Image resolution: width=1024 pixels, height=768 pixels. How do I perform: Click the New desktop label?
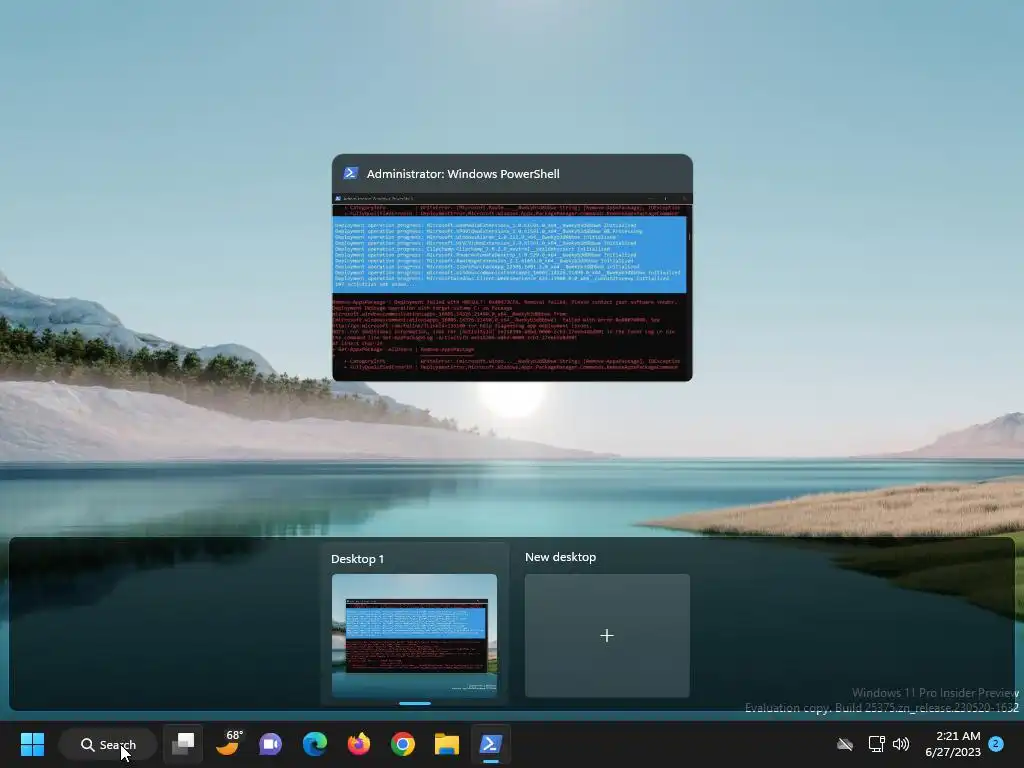click(560, 557)
